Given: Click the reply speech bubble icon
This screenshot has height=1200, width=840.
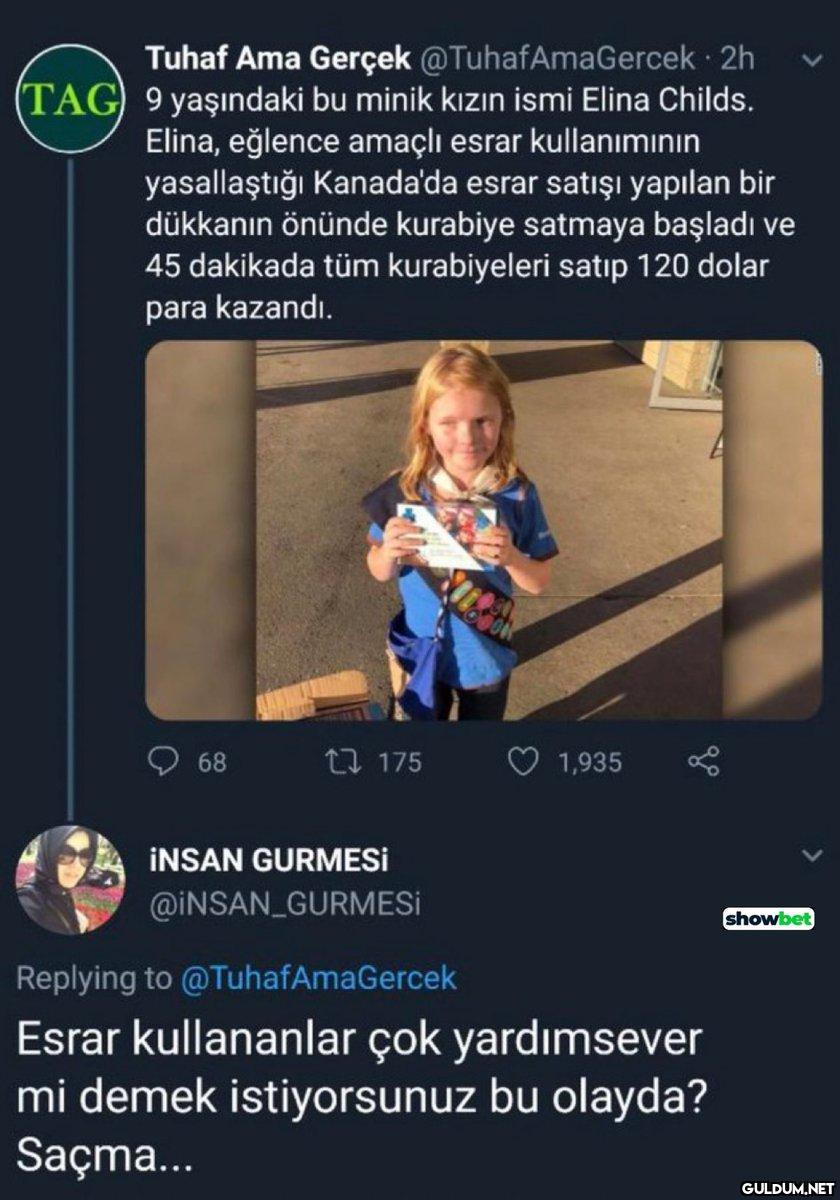Looking at the screenshot, I should click(163, 762).
